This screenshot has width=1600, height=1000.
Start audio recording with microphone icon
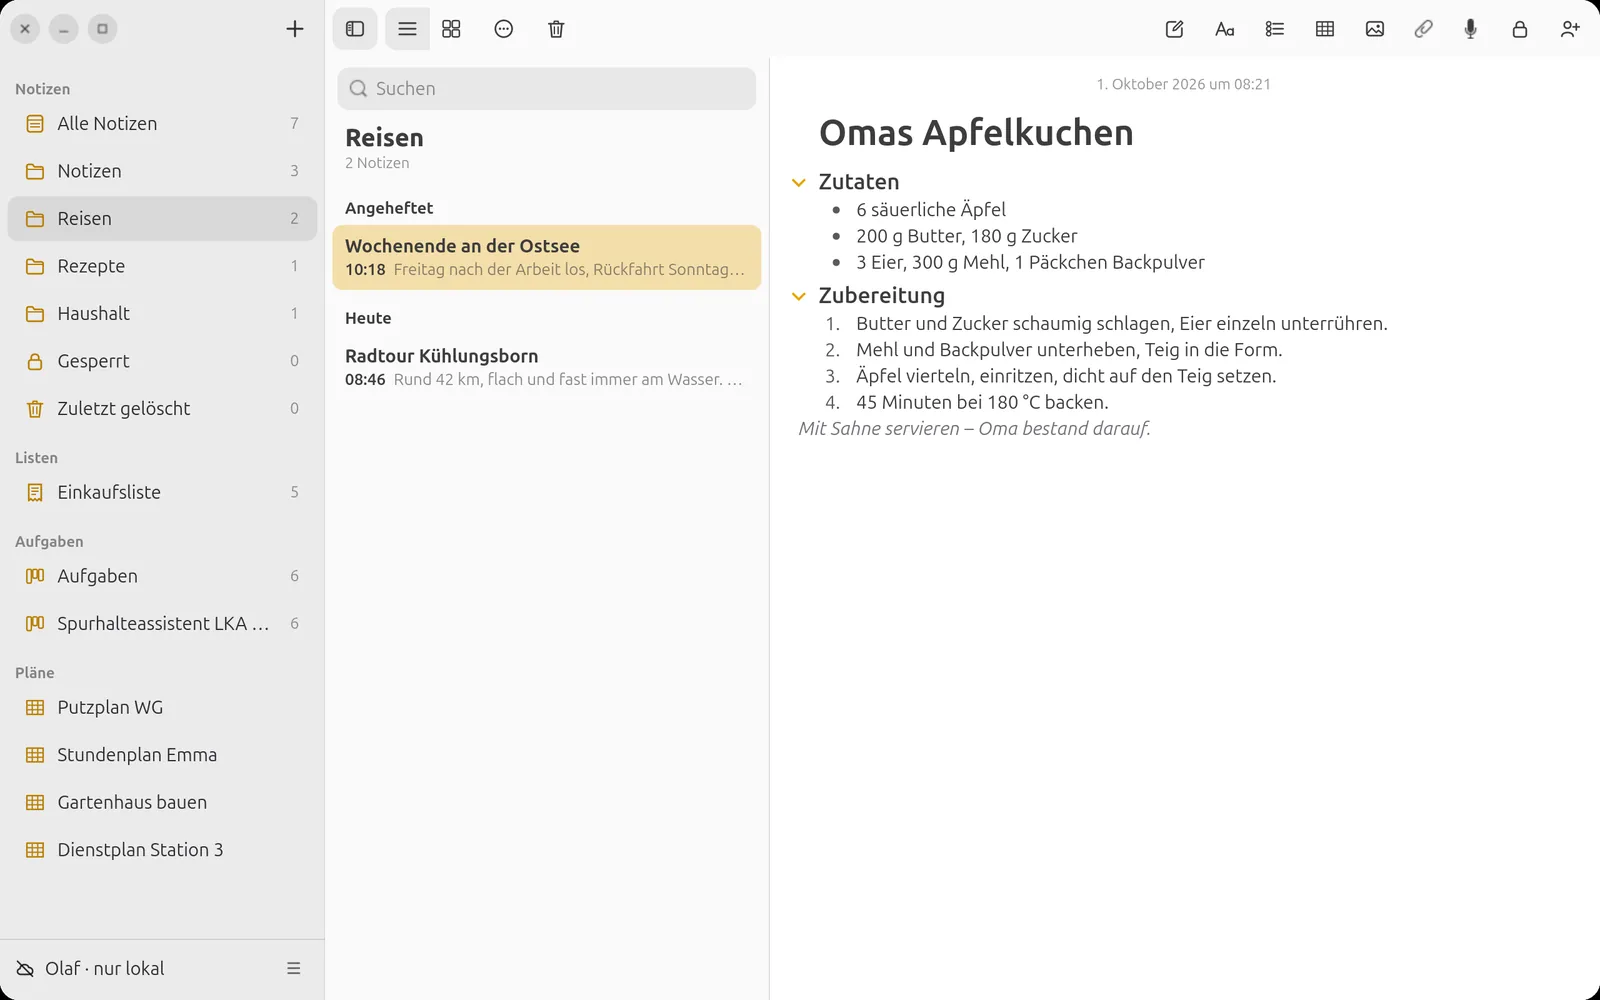[1470, 29]
